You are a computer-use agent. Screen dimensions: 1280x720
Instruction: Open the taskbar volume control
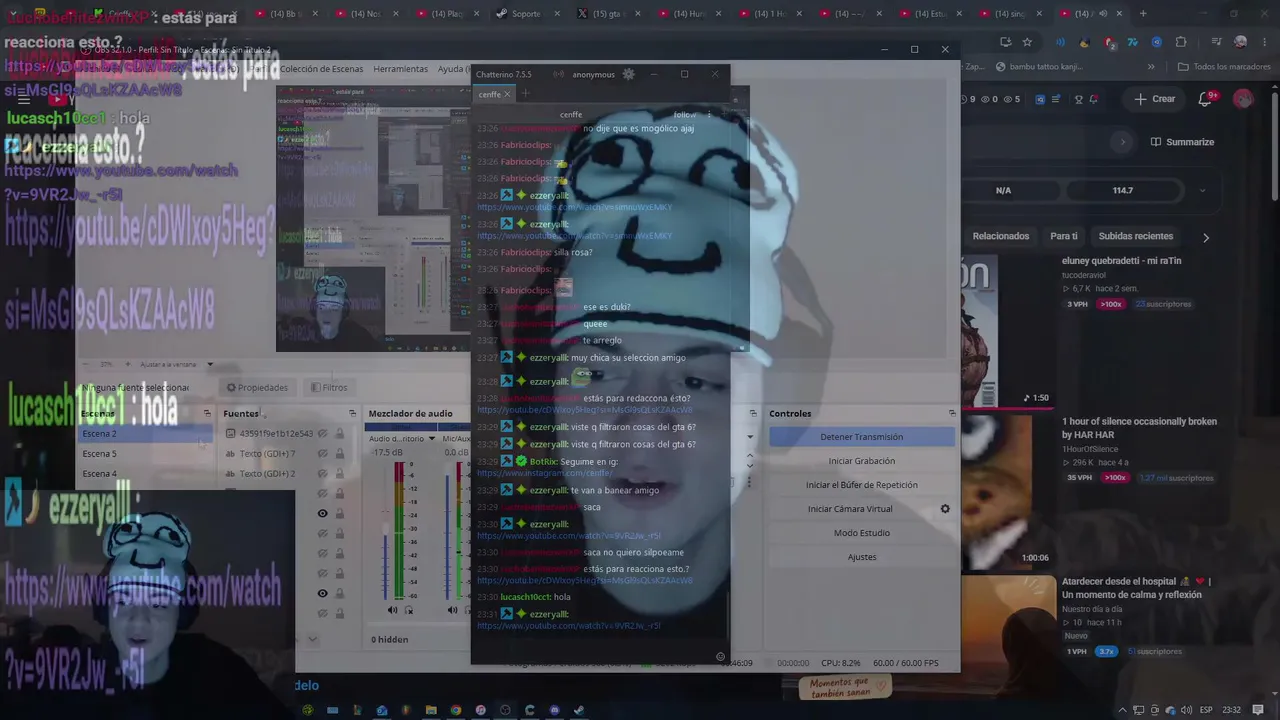point(1186,710)
